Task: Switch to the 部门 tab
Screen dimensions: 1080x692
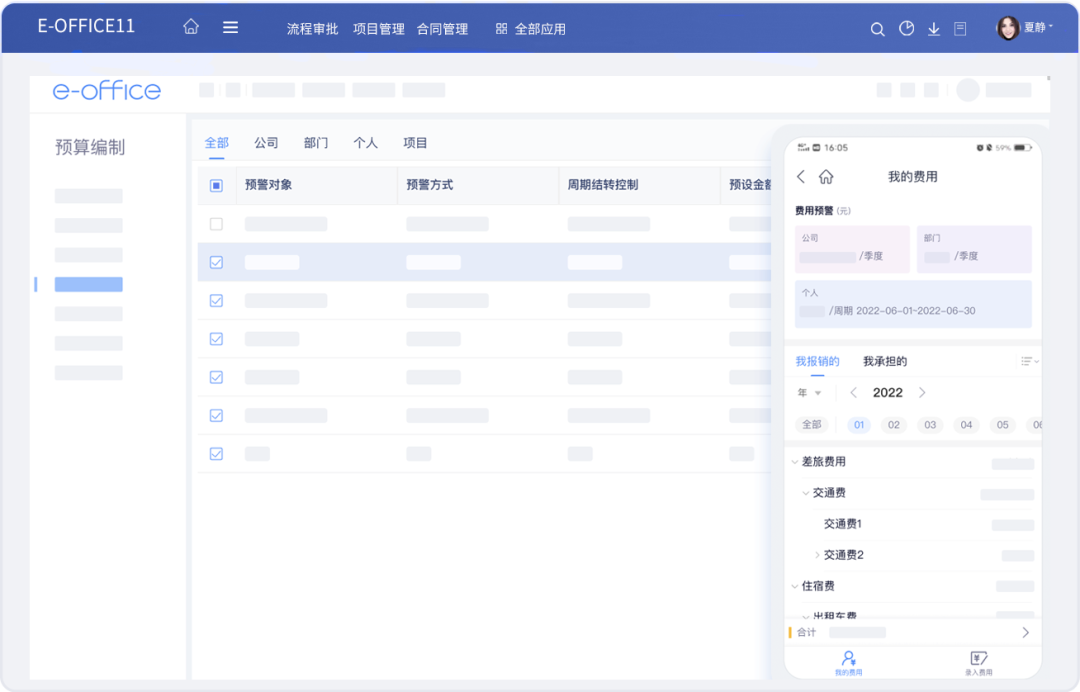Action: click(x=316, y=143)
